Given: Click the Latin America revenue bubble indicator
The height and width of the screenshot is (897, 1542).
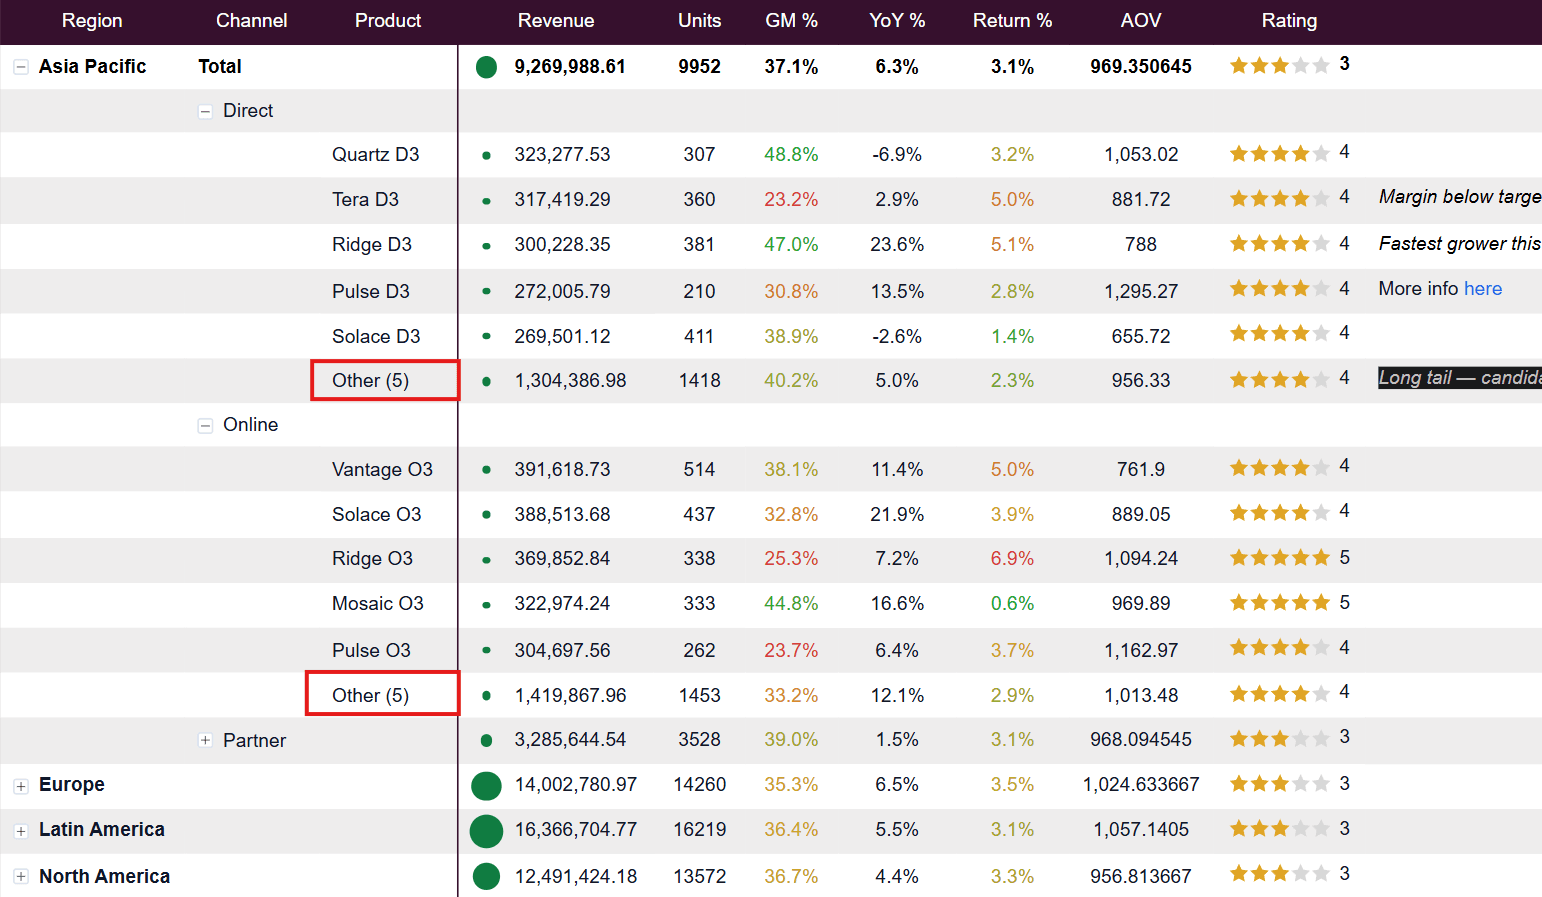Looking at the screenshot, I should [x=486, y=831].
